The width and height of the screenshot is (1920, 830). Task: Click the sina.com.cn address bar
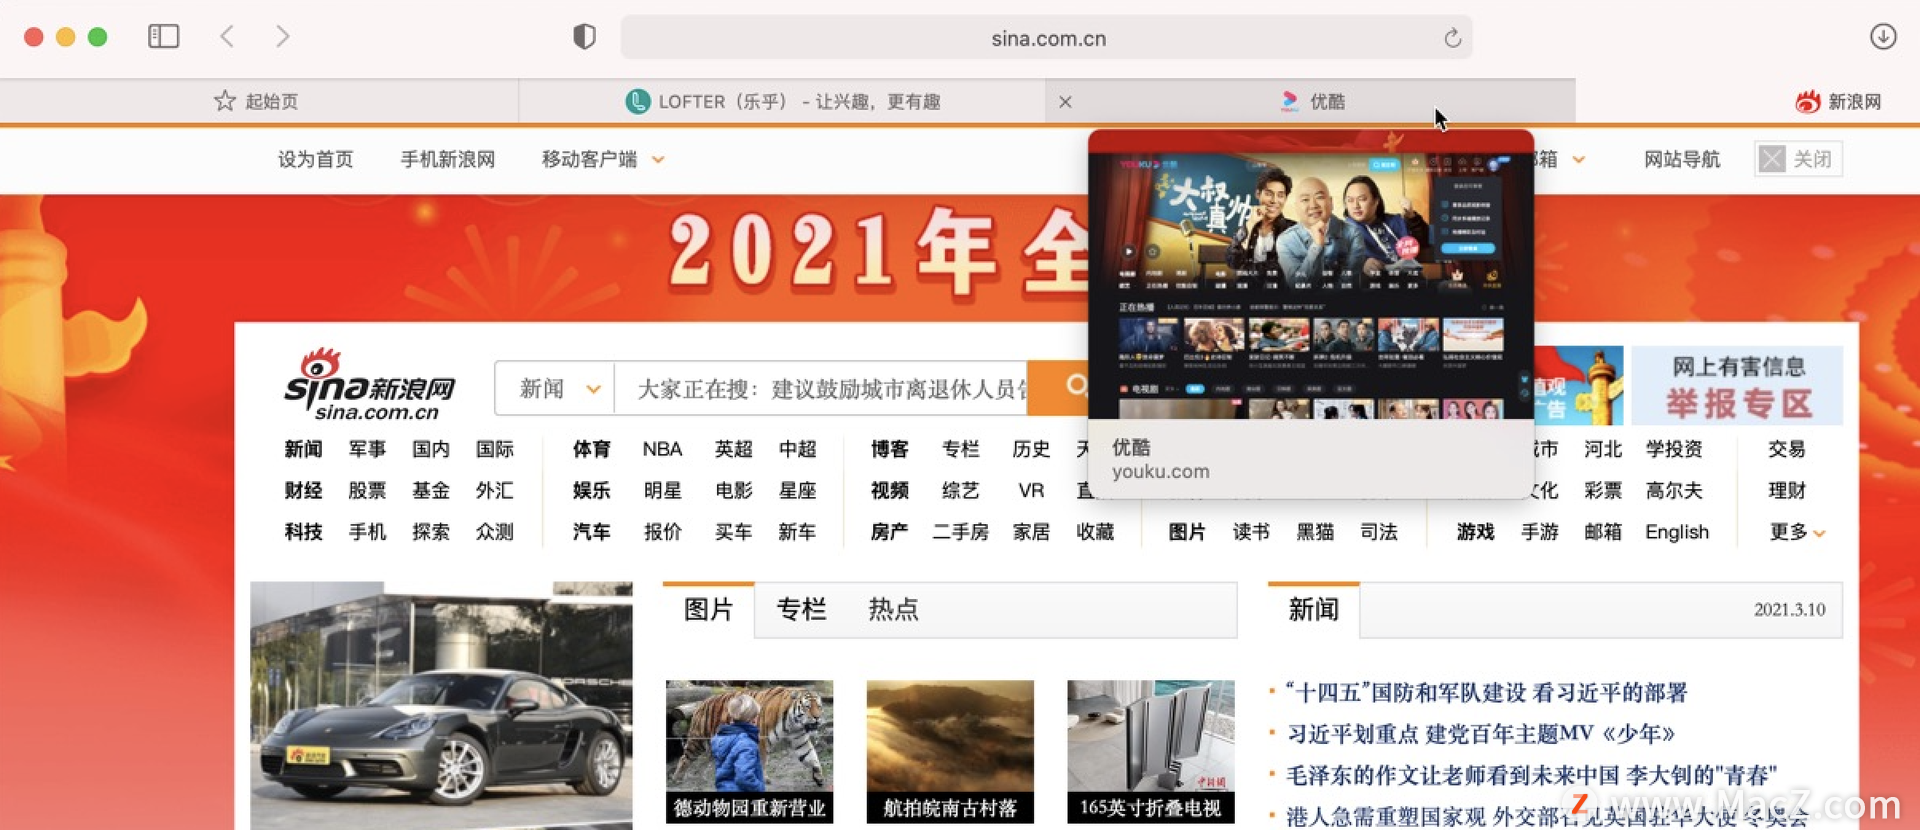click(1046, 38)
